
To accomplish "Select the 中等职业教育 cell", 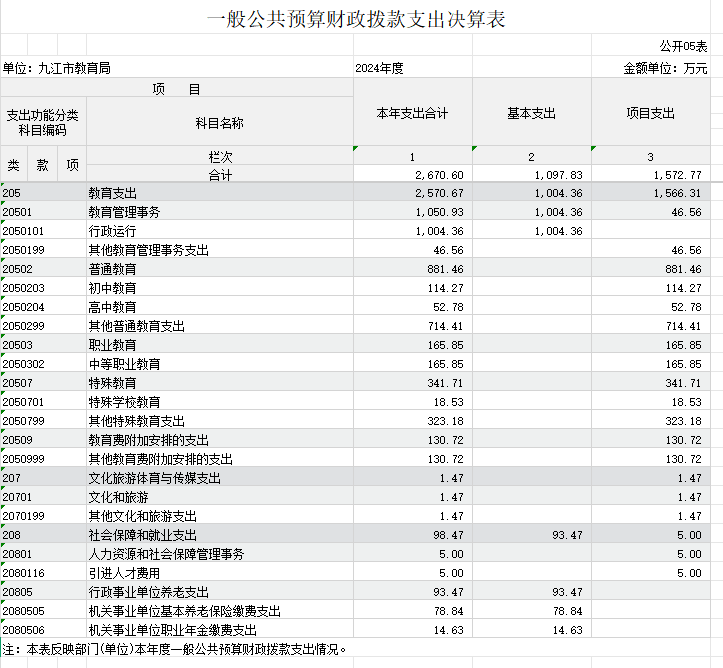I will (124, 364).
